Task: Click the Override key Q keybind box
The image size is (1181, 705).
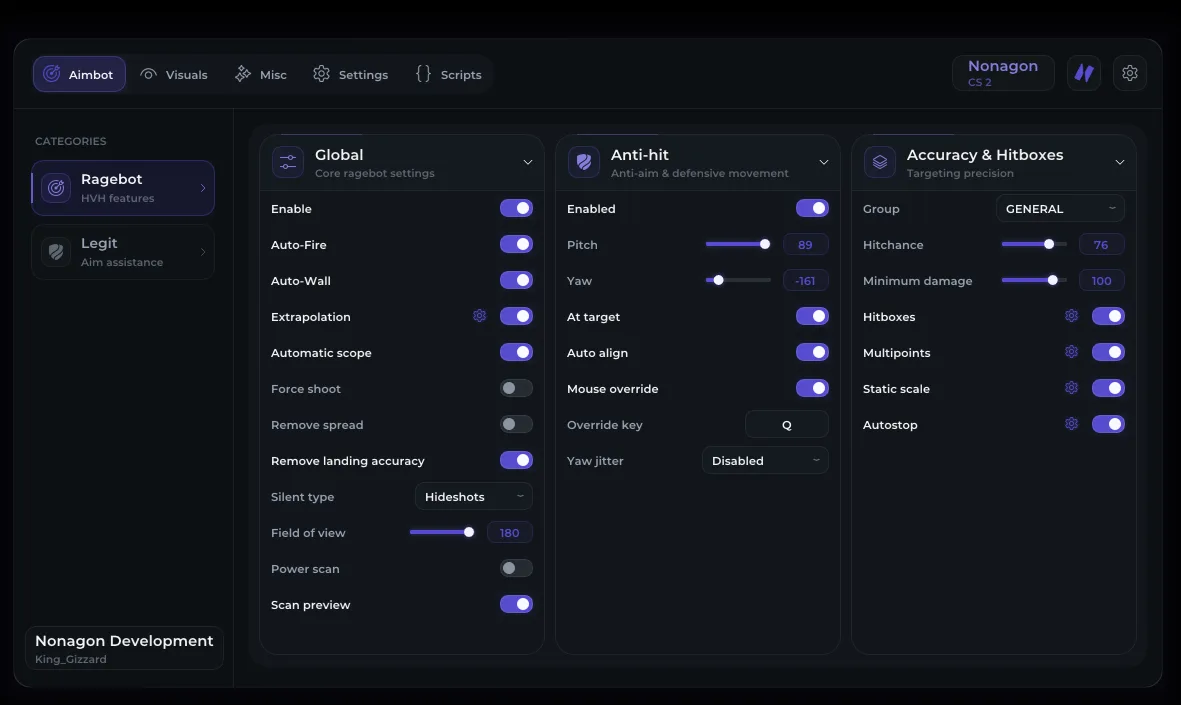Action: [786, 424]
